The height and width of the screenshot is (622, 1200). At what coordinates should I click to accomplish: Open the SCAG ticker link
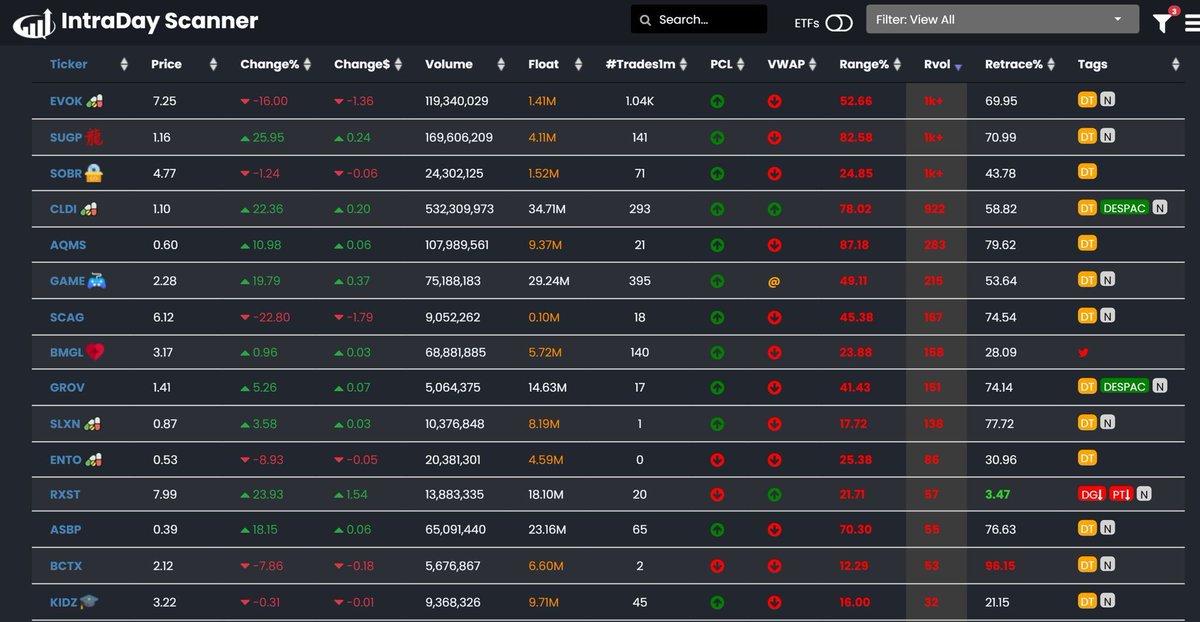67,317
